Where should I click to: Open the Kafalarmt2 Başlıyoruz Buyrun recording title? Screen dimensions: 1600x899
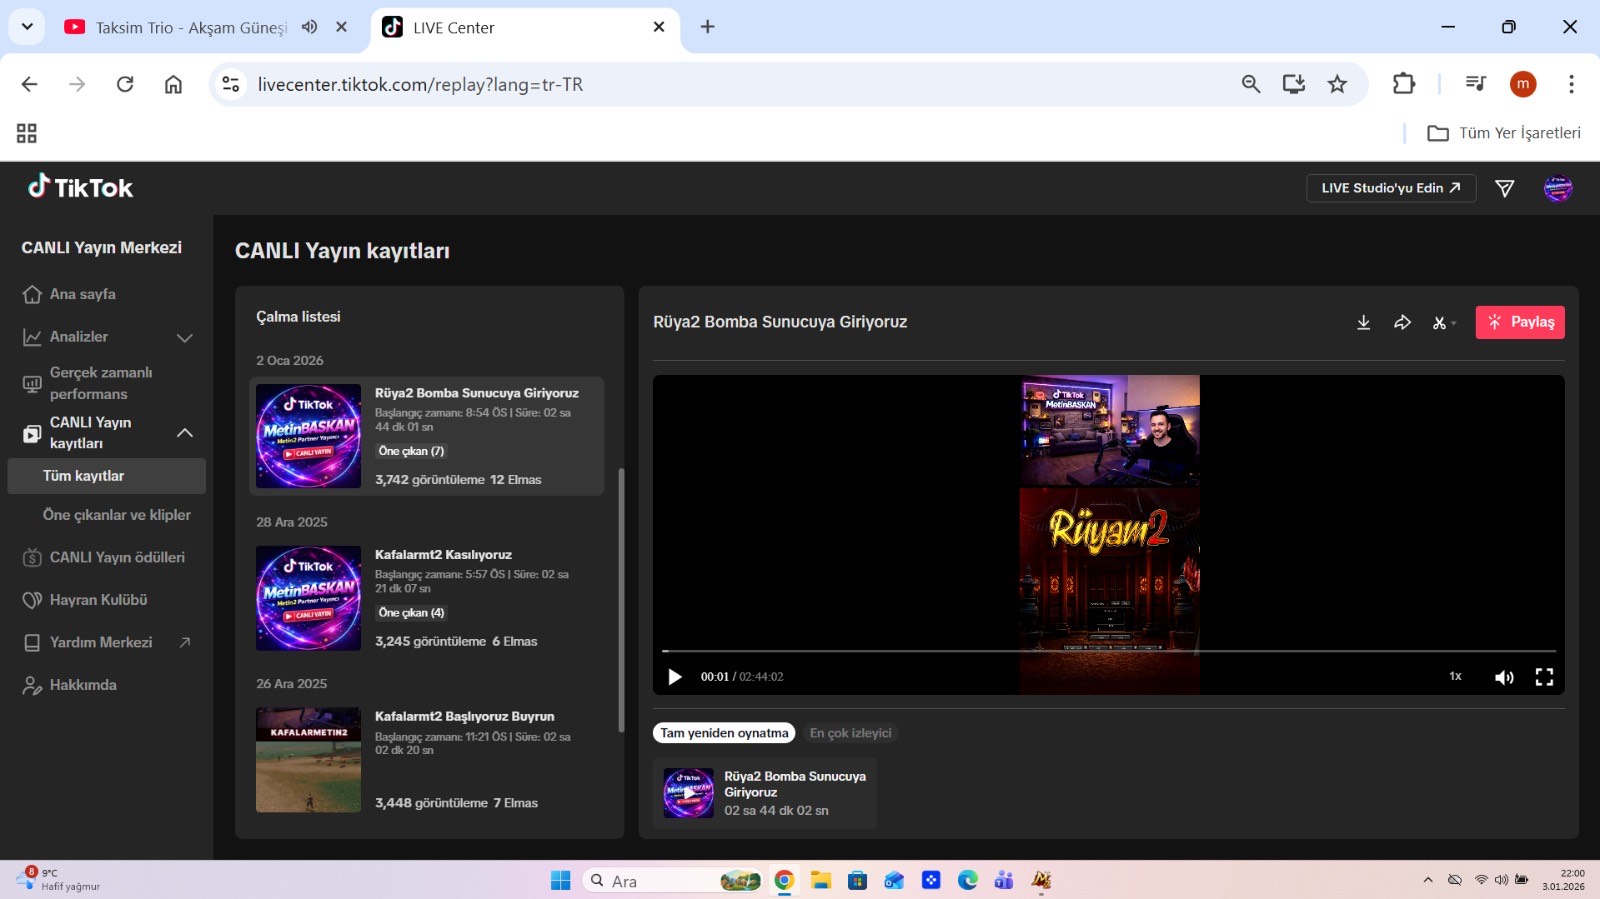click(x=464, y=716)
